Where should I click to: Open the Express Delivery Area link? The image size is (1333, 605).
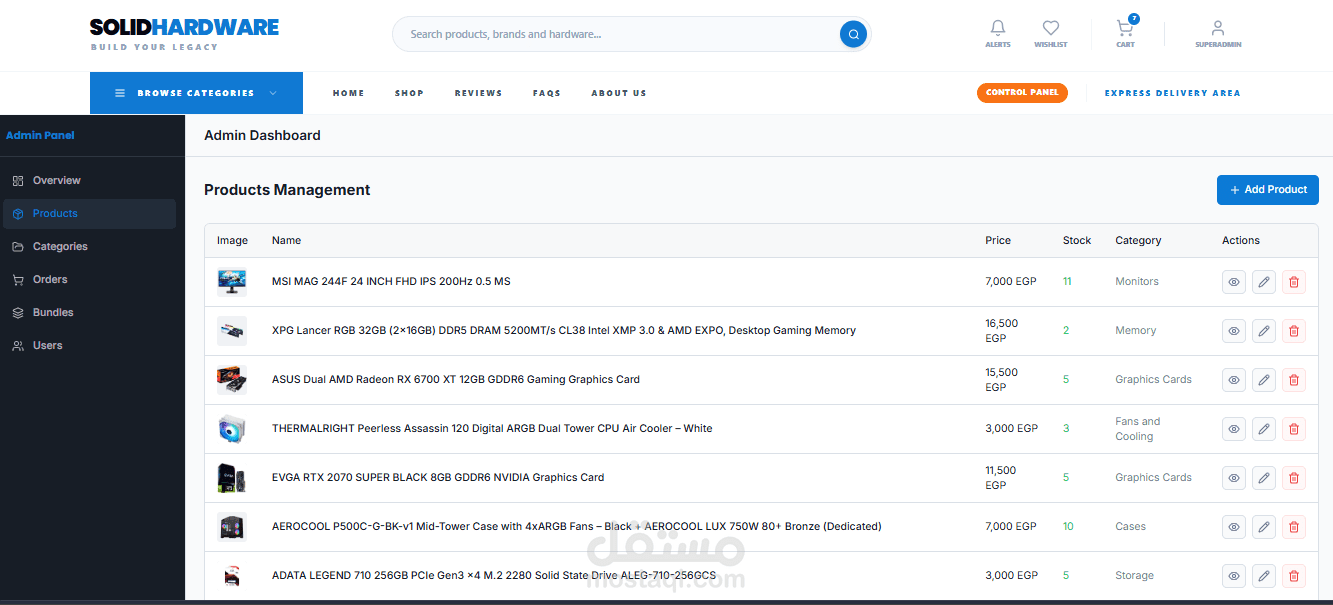[x=1172, y=93]
